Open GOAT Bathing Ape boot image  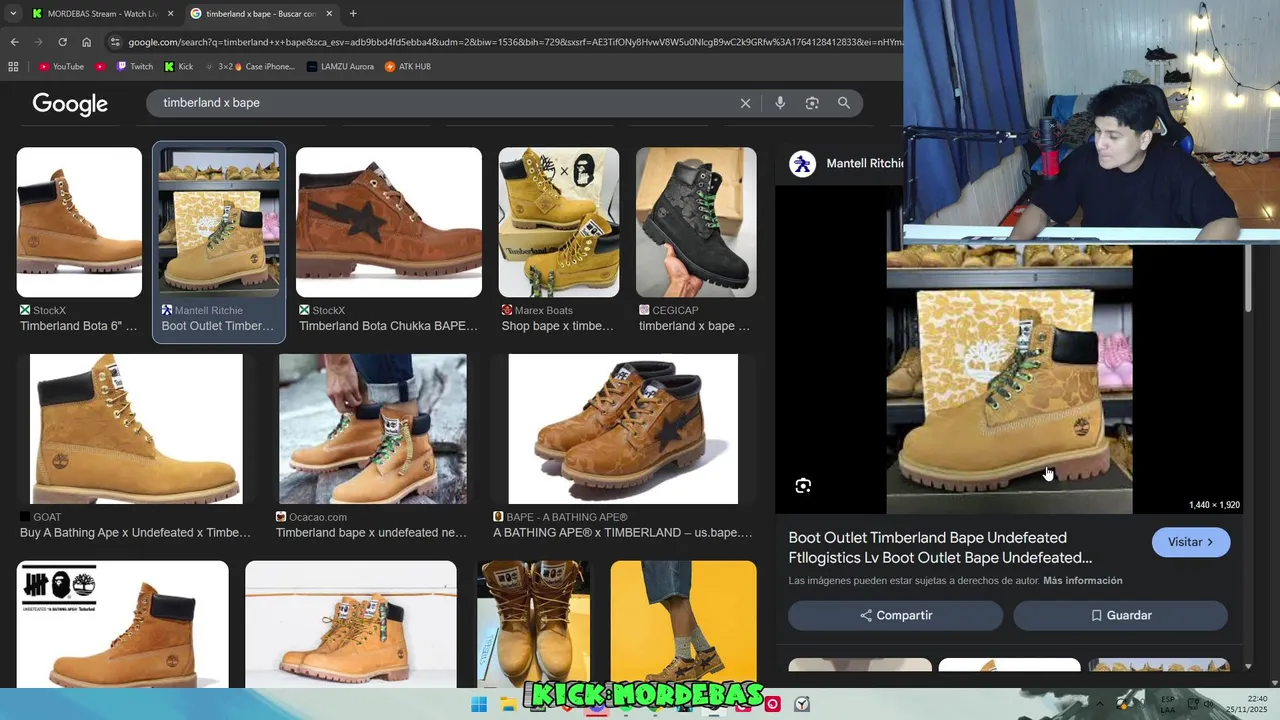(136, 429)
